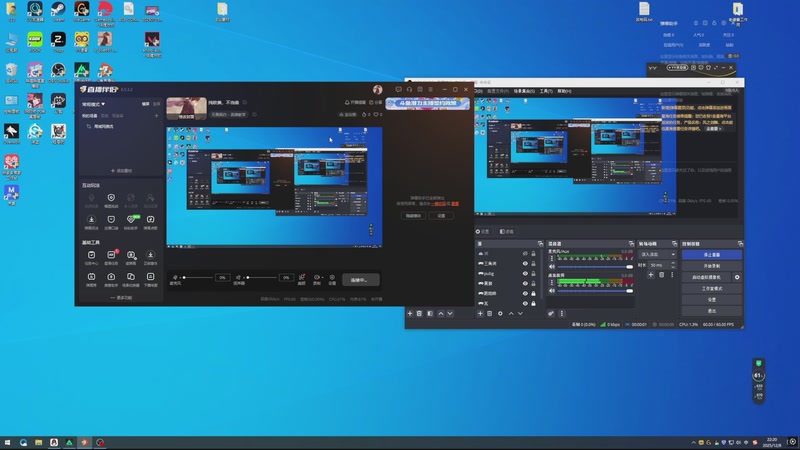Toggle the eye icon of the last OBS source
The height and width of the screenshot is (450, 800).
[x=525, y=304]
